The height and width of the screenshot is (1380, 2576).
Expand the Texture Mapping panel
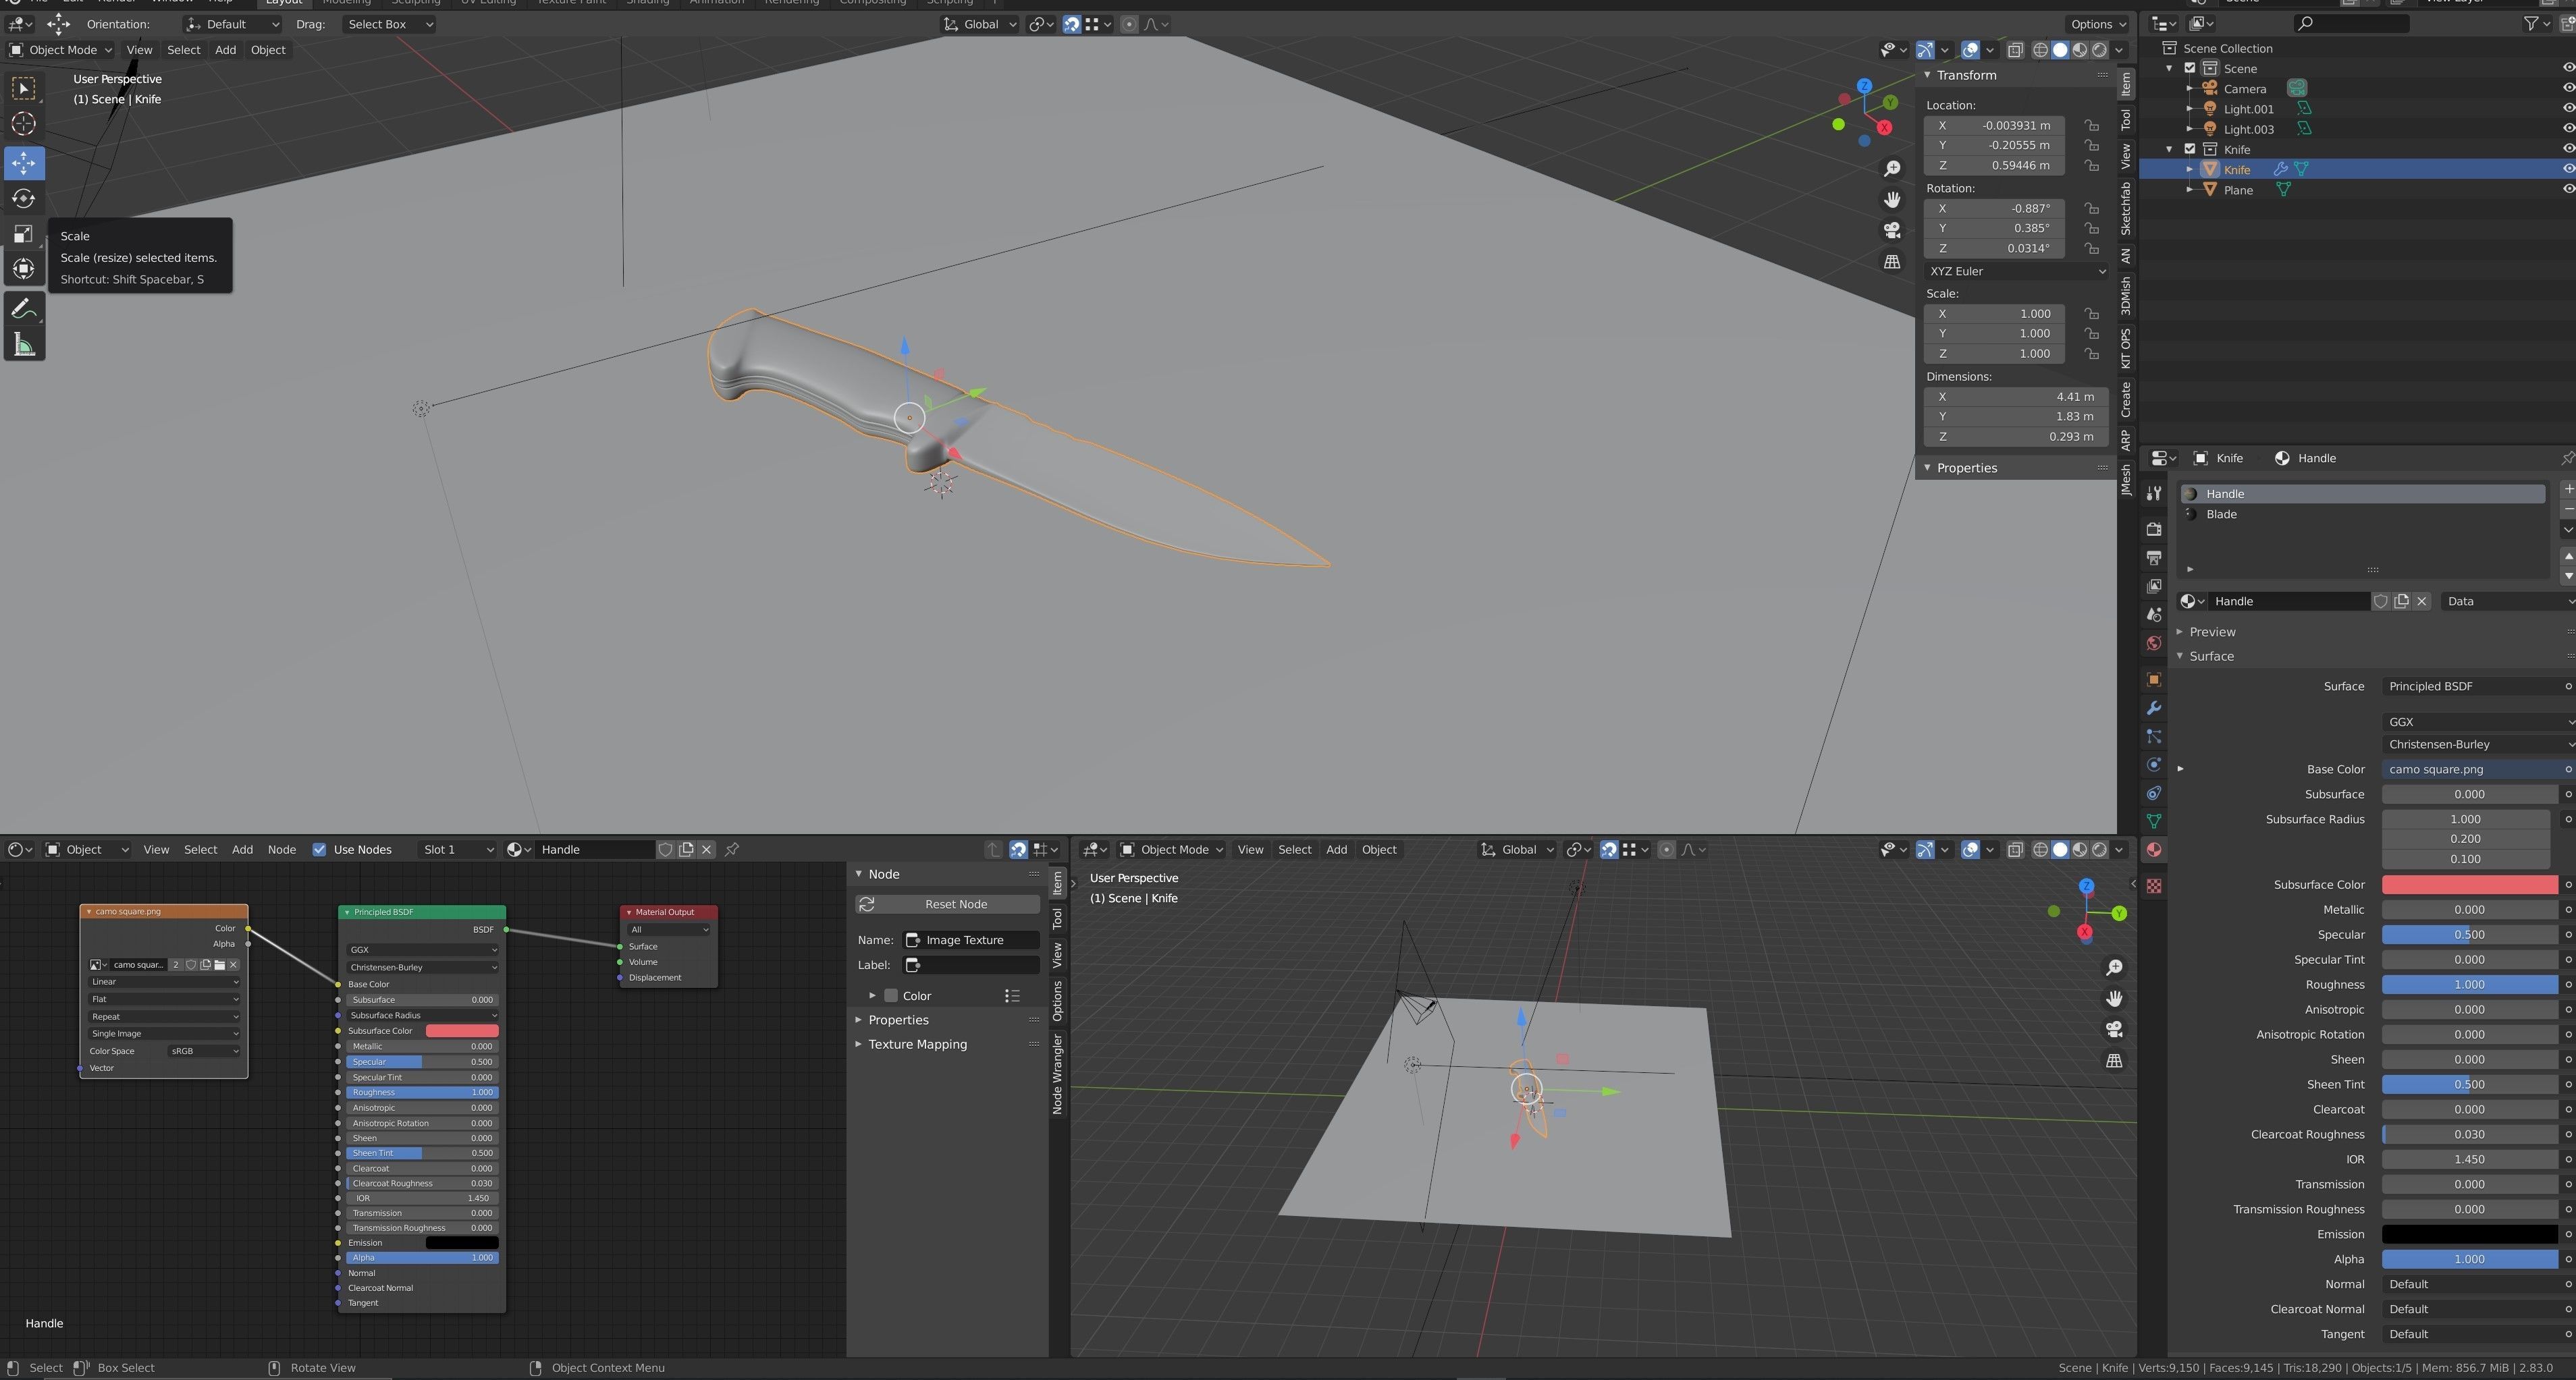coord(917,1044)
